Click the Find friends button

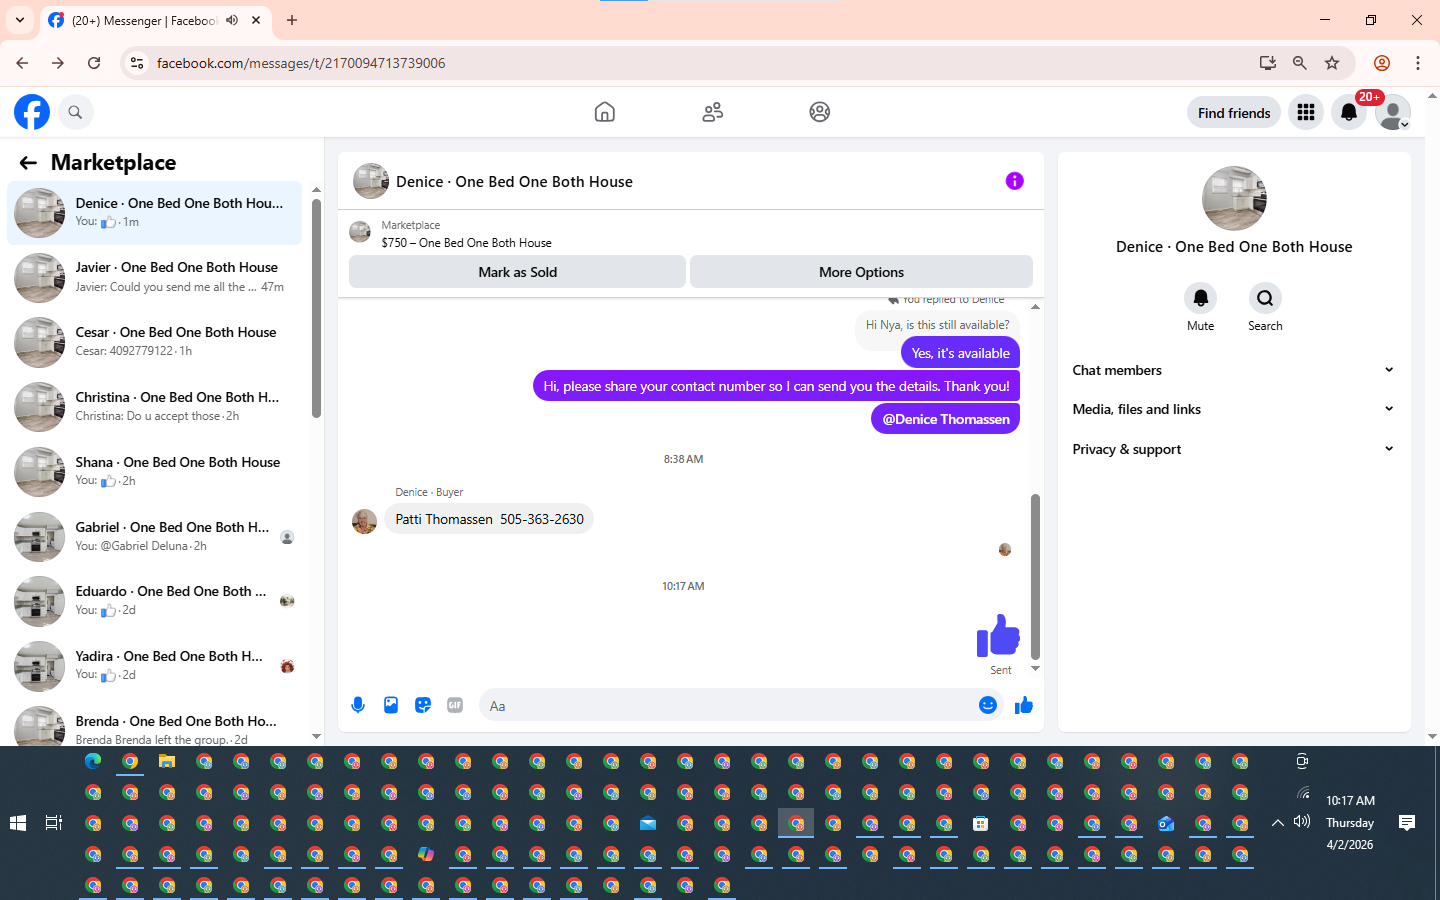coord(1234,113)
